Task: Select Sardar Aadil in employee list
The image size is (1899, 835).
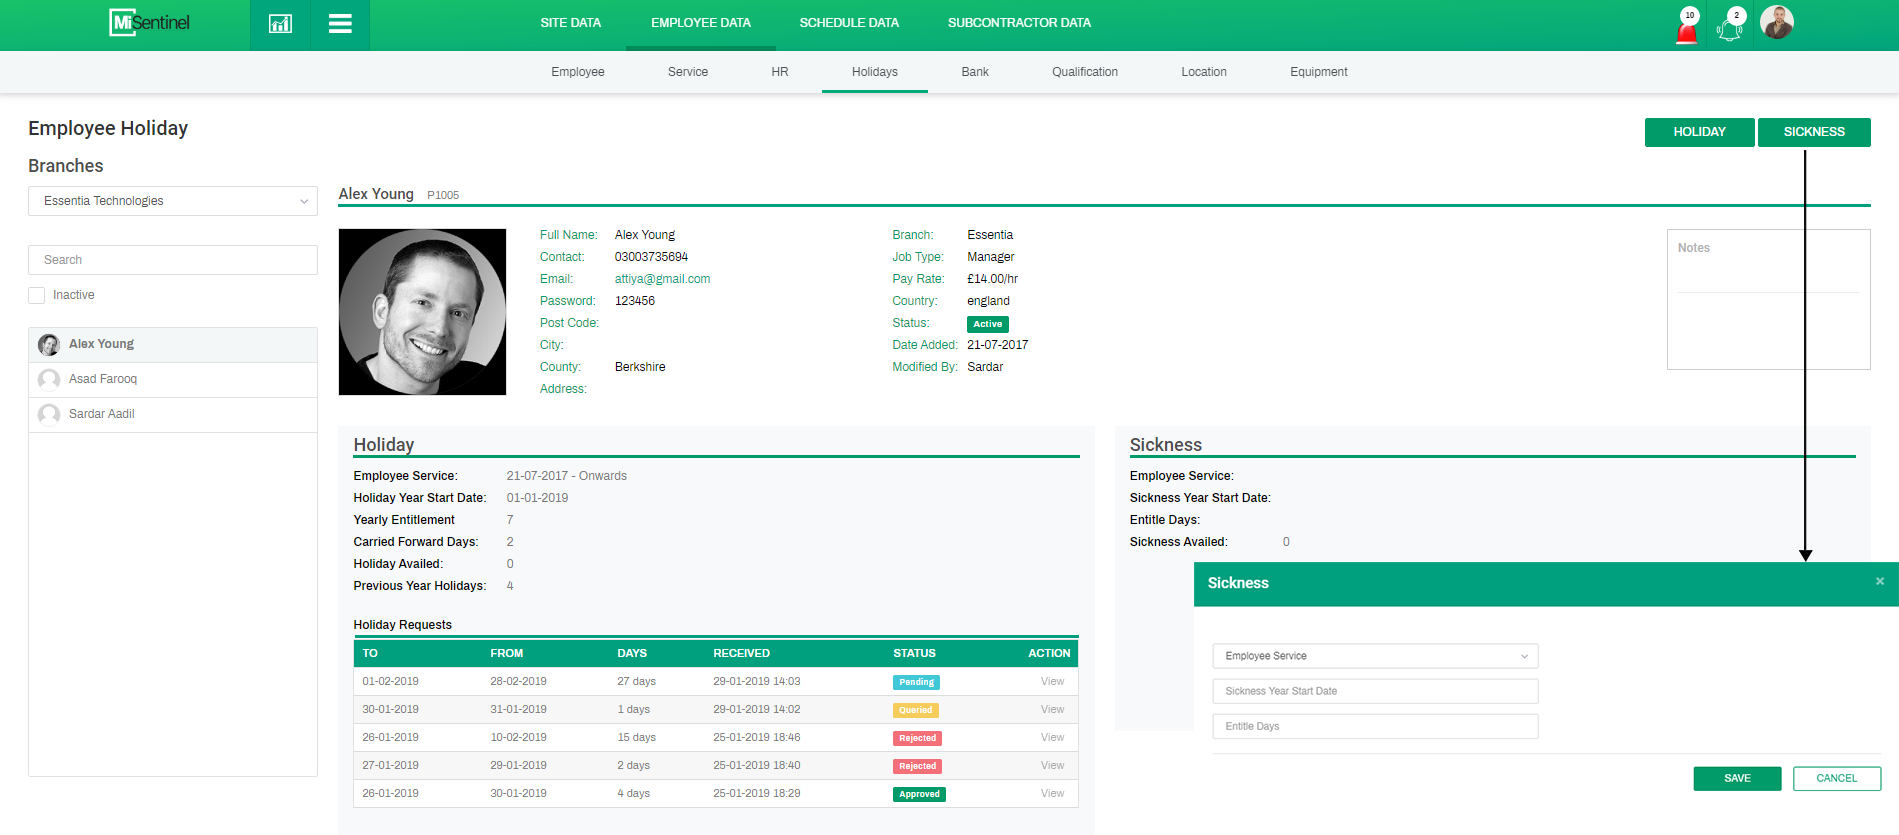Action: (x=173, y=415)
